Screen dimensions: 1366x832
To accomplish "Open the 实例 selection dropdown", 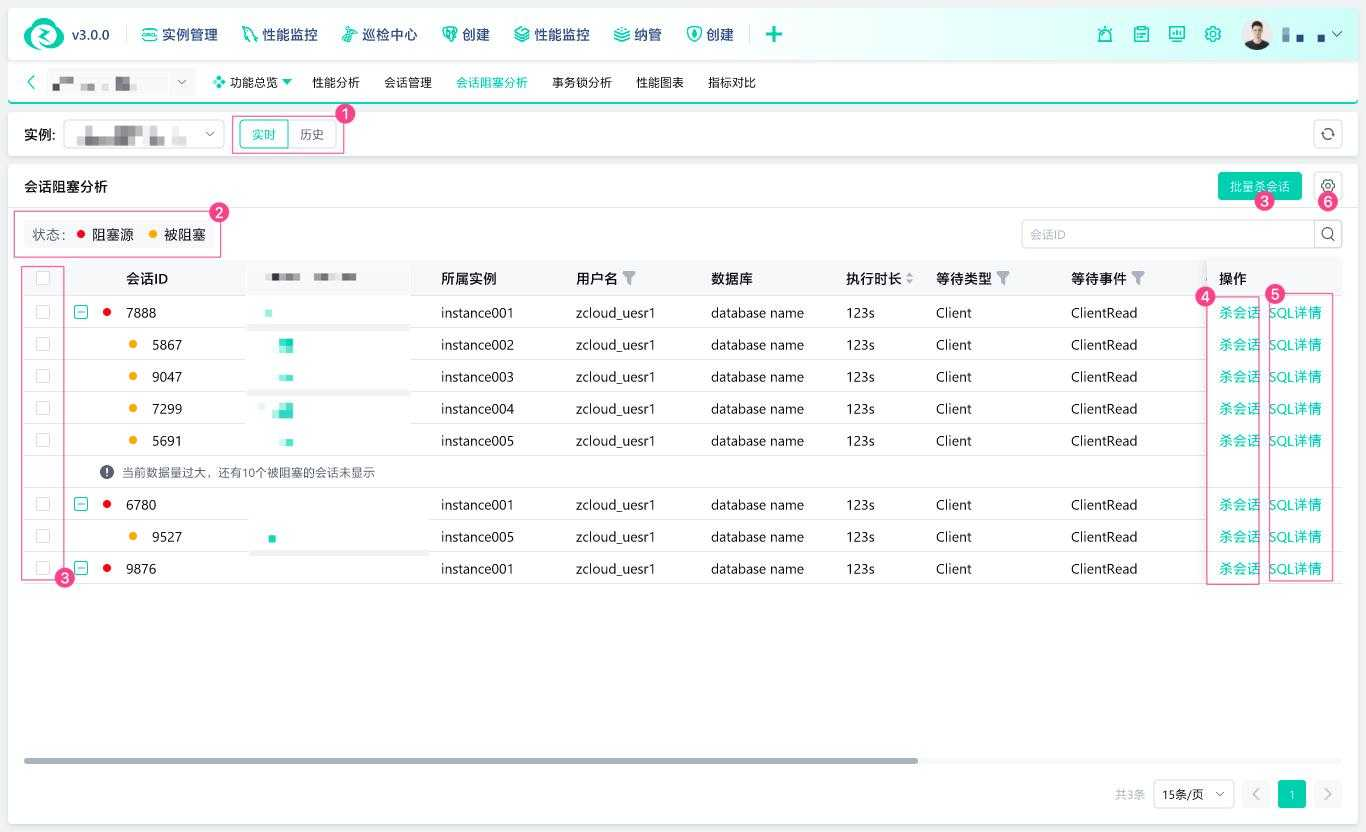I will coord(144,134).
